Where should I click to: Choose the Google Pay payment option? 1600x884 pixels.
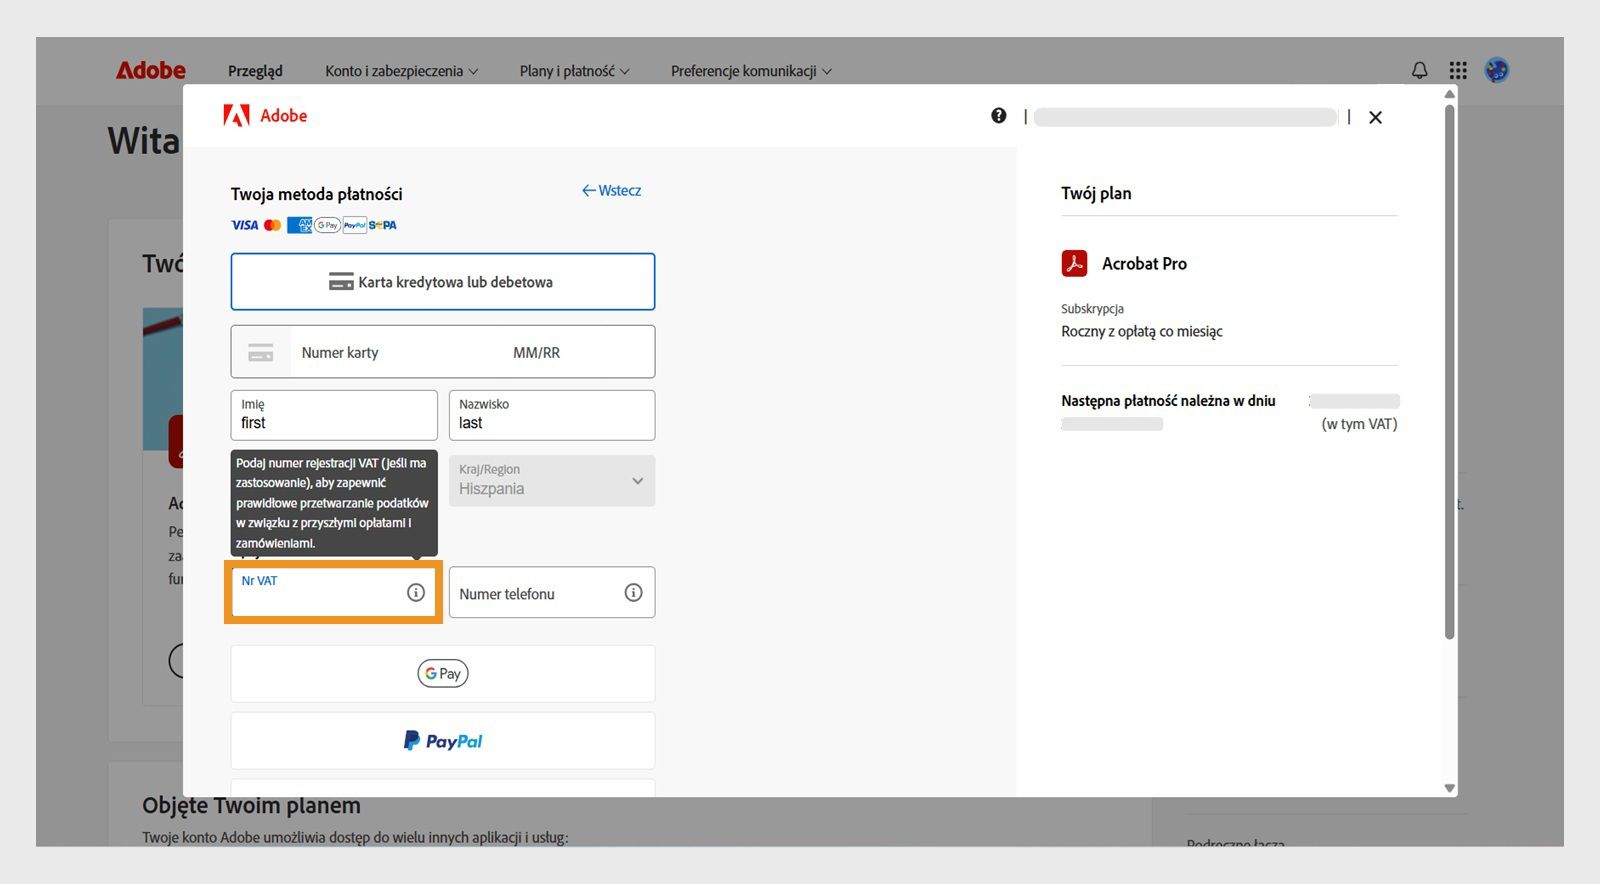pyautogui.click(x=443, y=674)
